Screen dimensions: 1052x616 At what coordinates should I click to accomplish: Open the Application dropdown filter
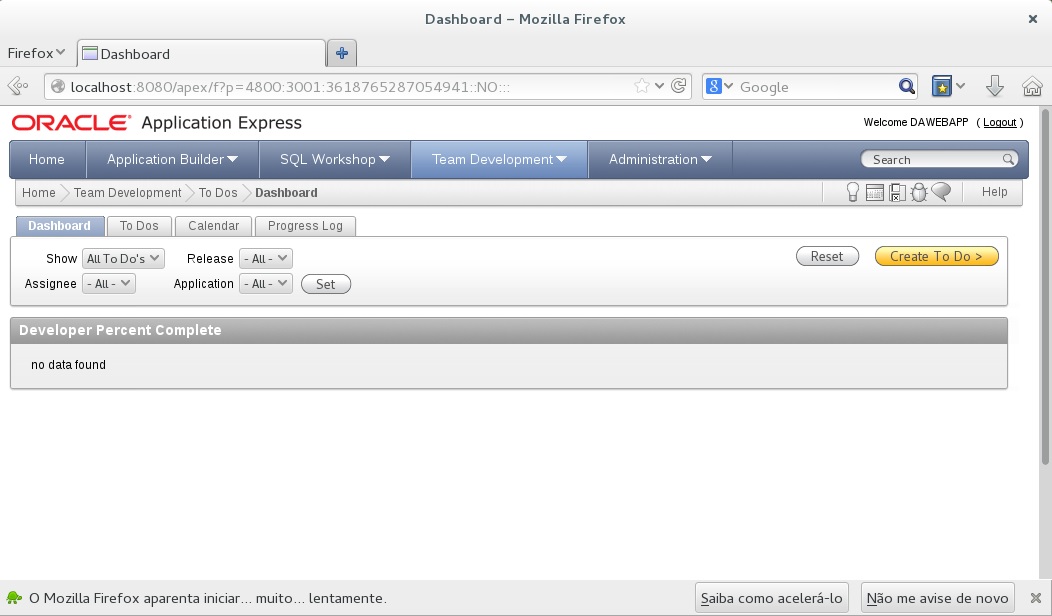[x=265, y=284]
